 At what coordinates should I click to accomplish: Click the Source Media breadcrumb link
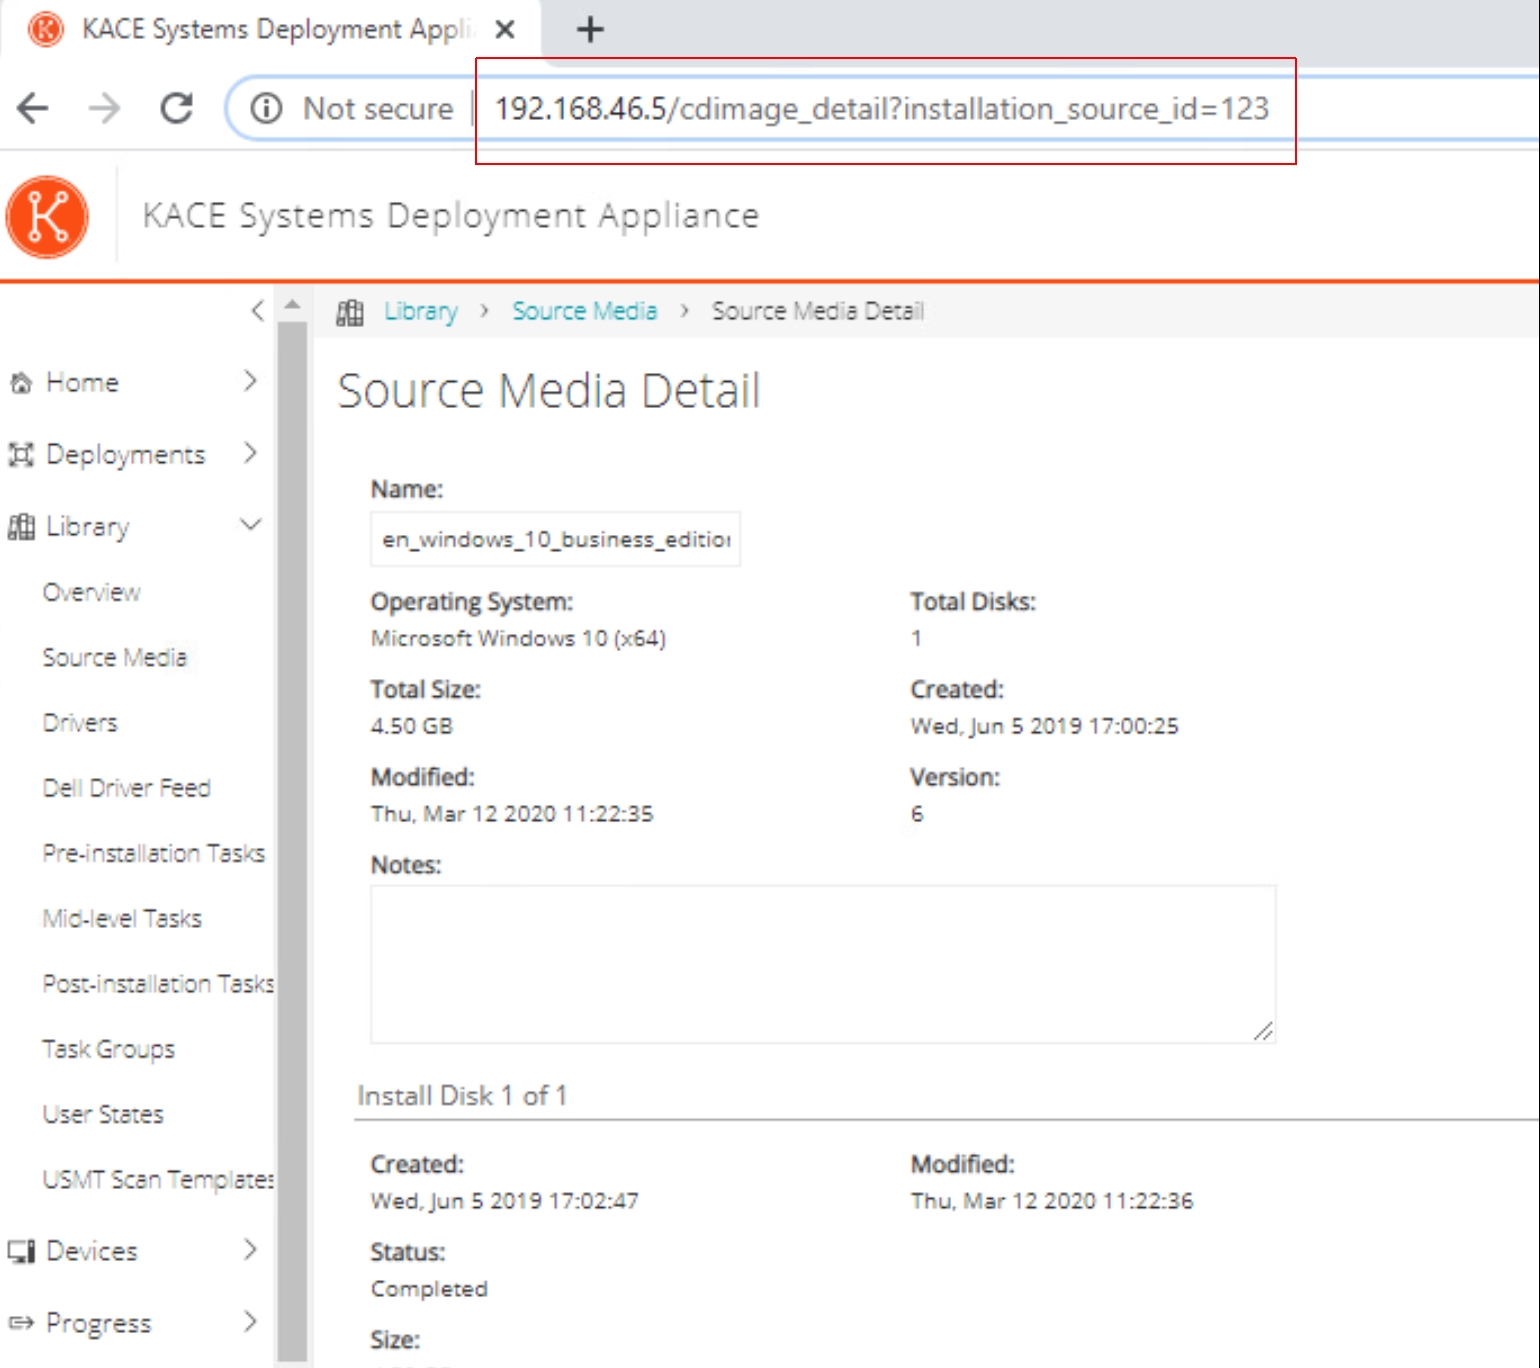[585, 312]
